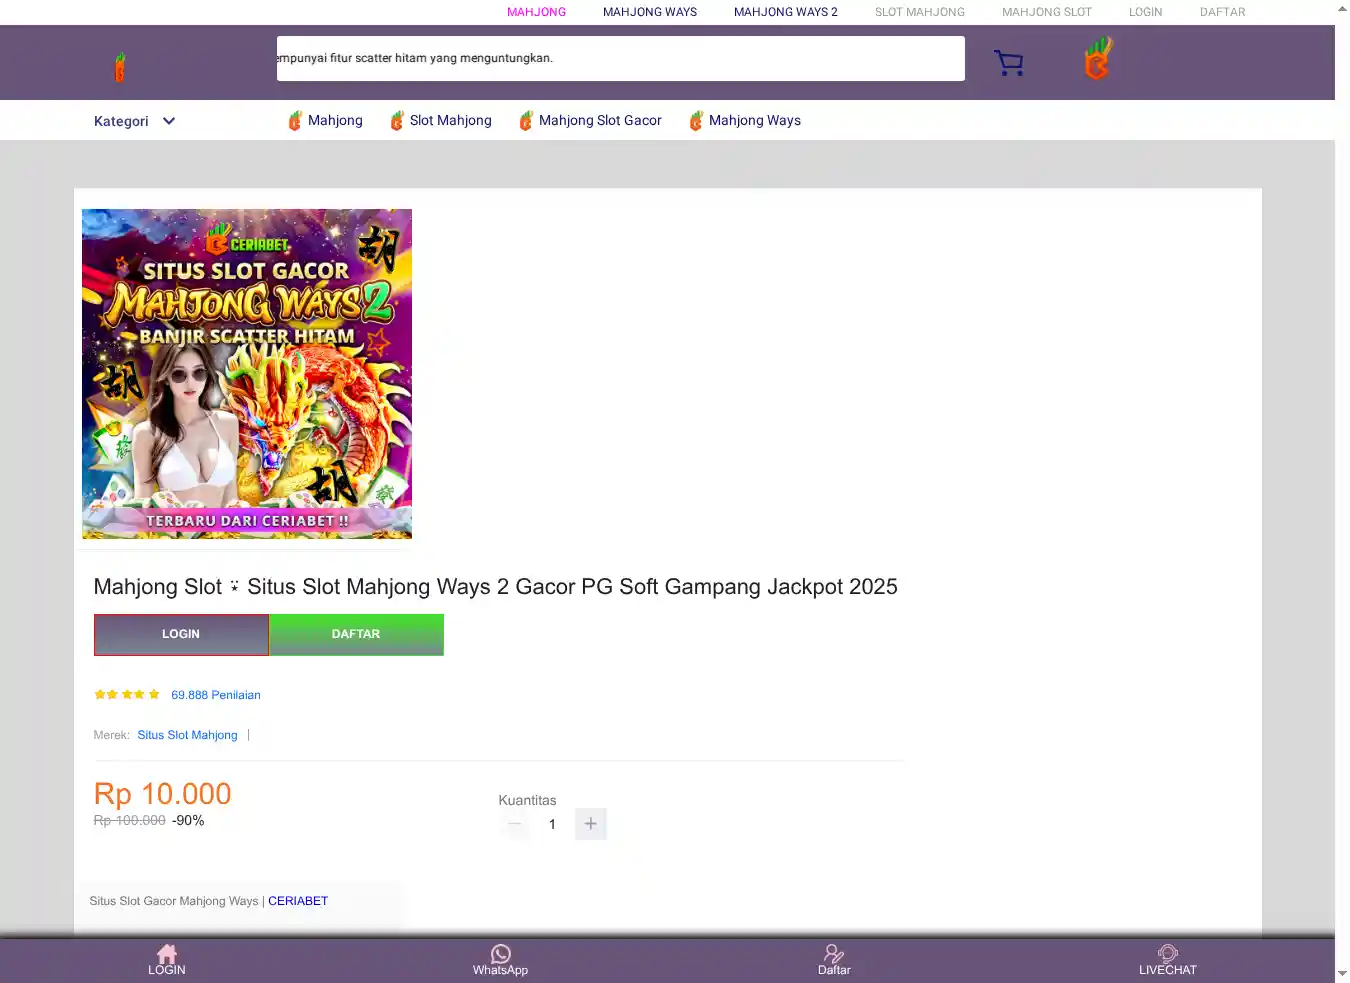Click the small carrot logo at top left

pos(120,67)
